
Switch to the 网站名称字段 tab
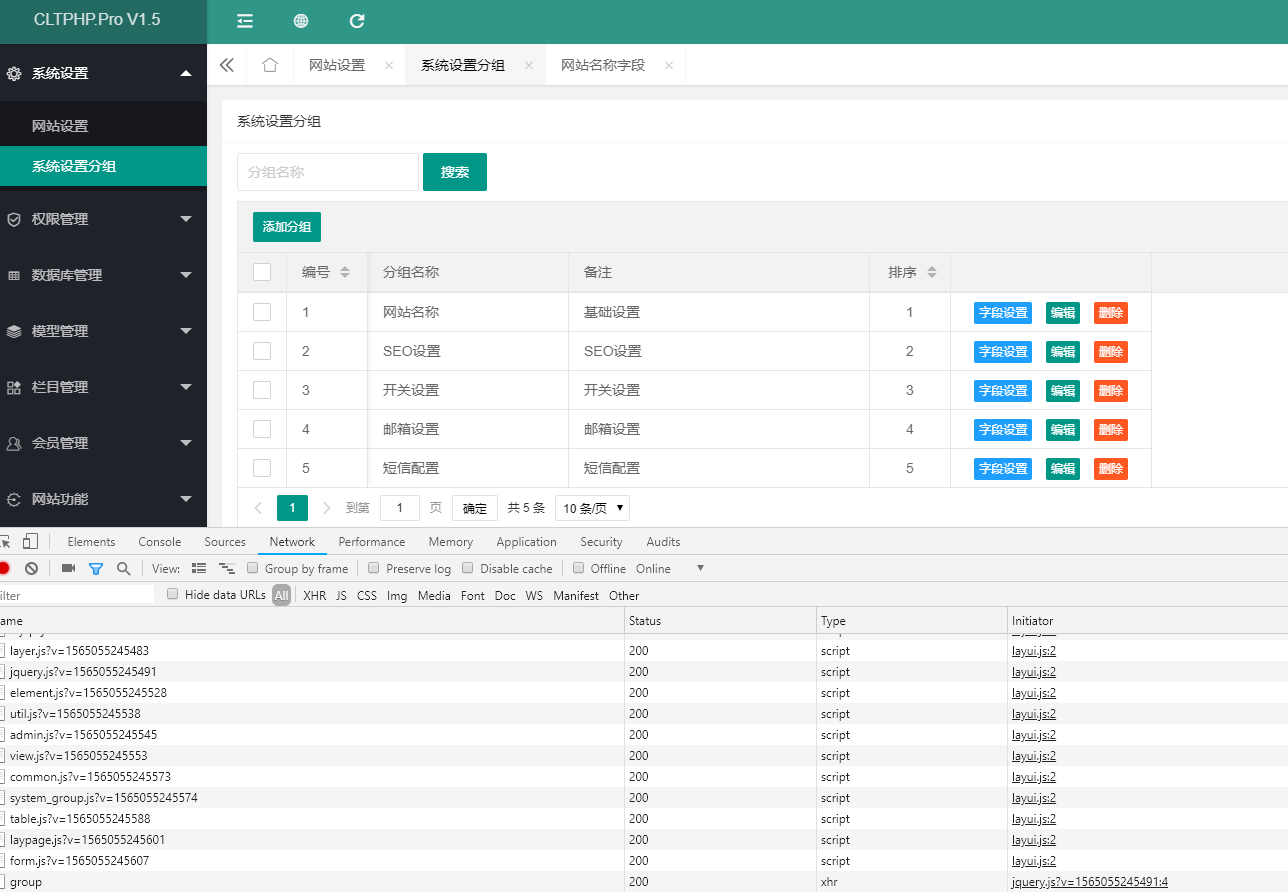tap(603, 65)
